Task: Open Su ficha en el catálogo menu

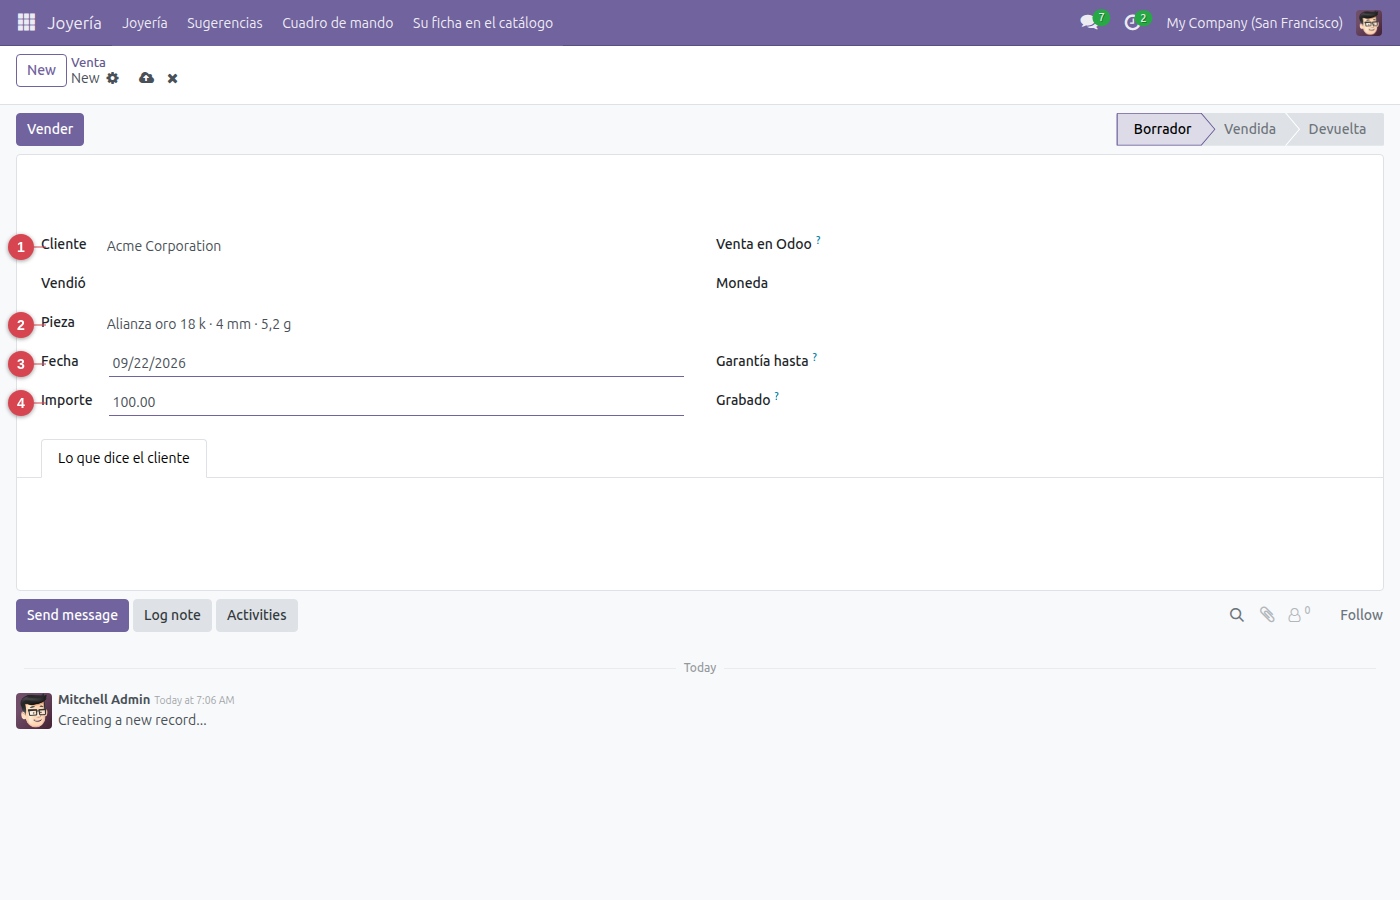Action: [x=483, y=23]
